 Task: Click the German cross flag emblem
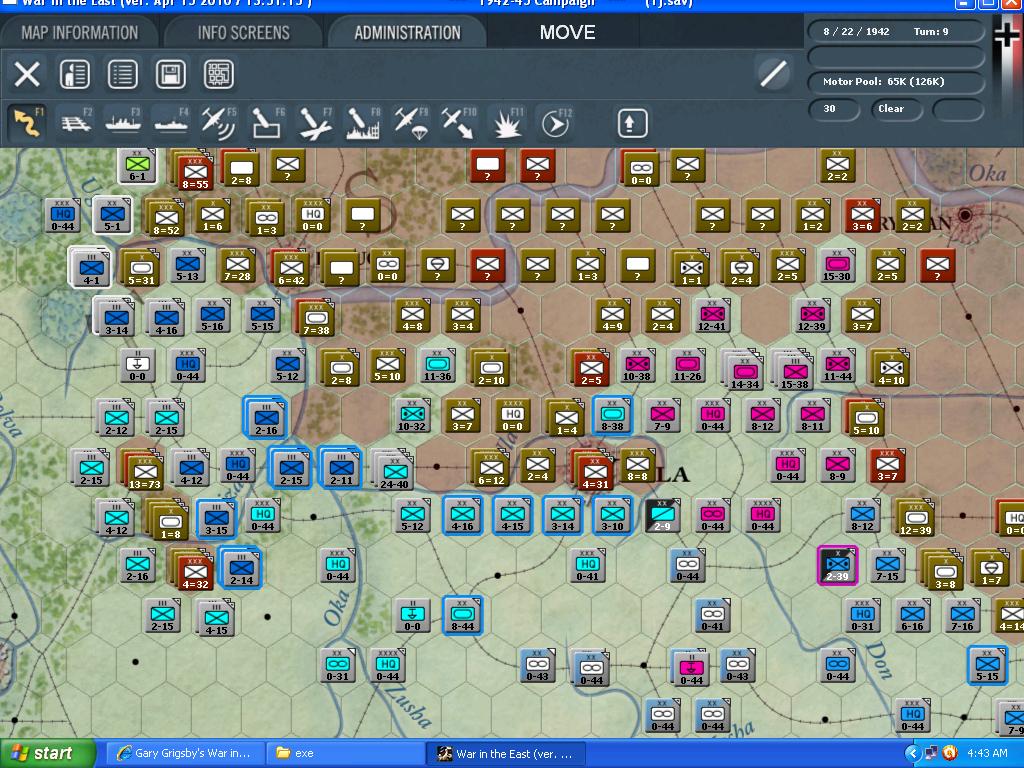coord(1007,34)
